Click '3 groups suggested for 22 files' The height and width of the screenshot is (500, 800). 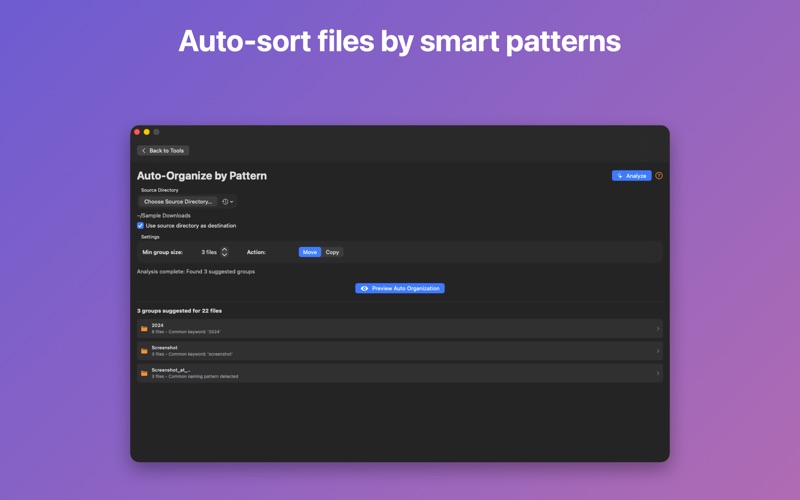[179, 311]
